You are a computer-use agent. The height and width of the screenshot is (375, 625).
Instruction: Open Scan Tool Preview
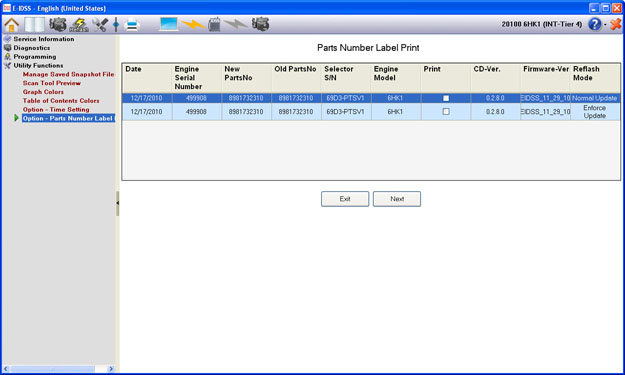tap(52, 83)
